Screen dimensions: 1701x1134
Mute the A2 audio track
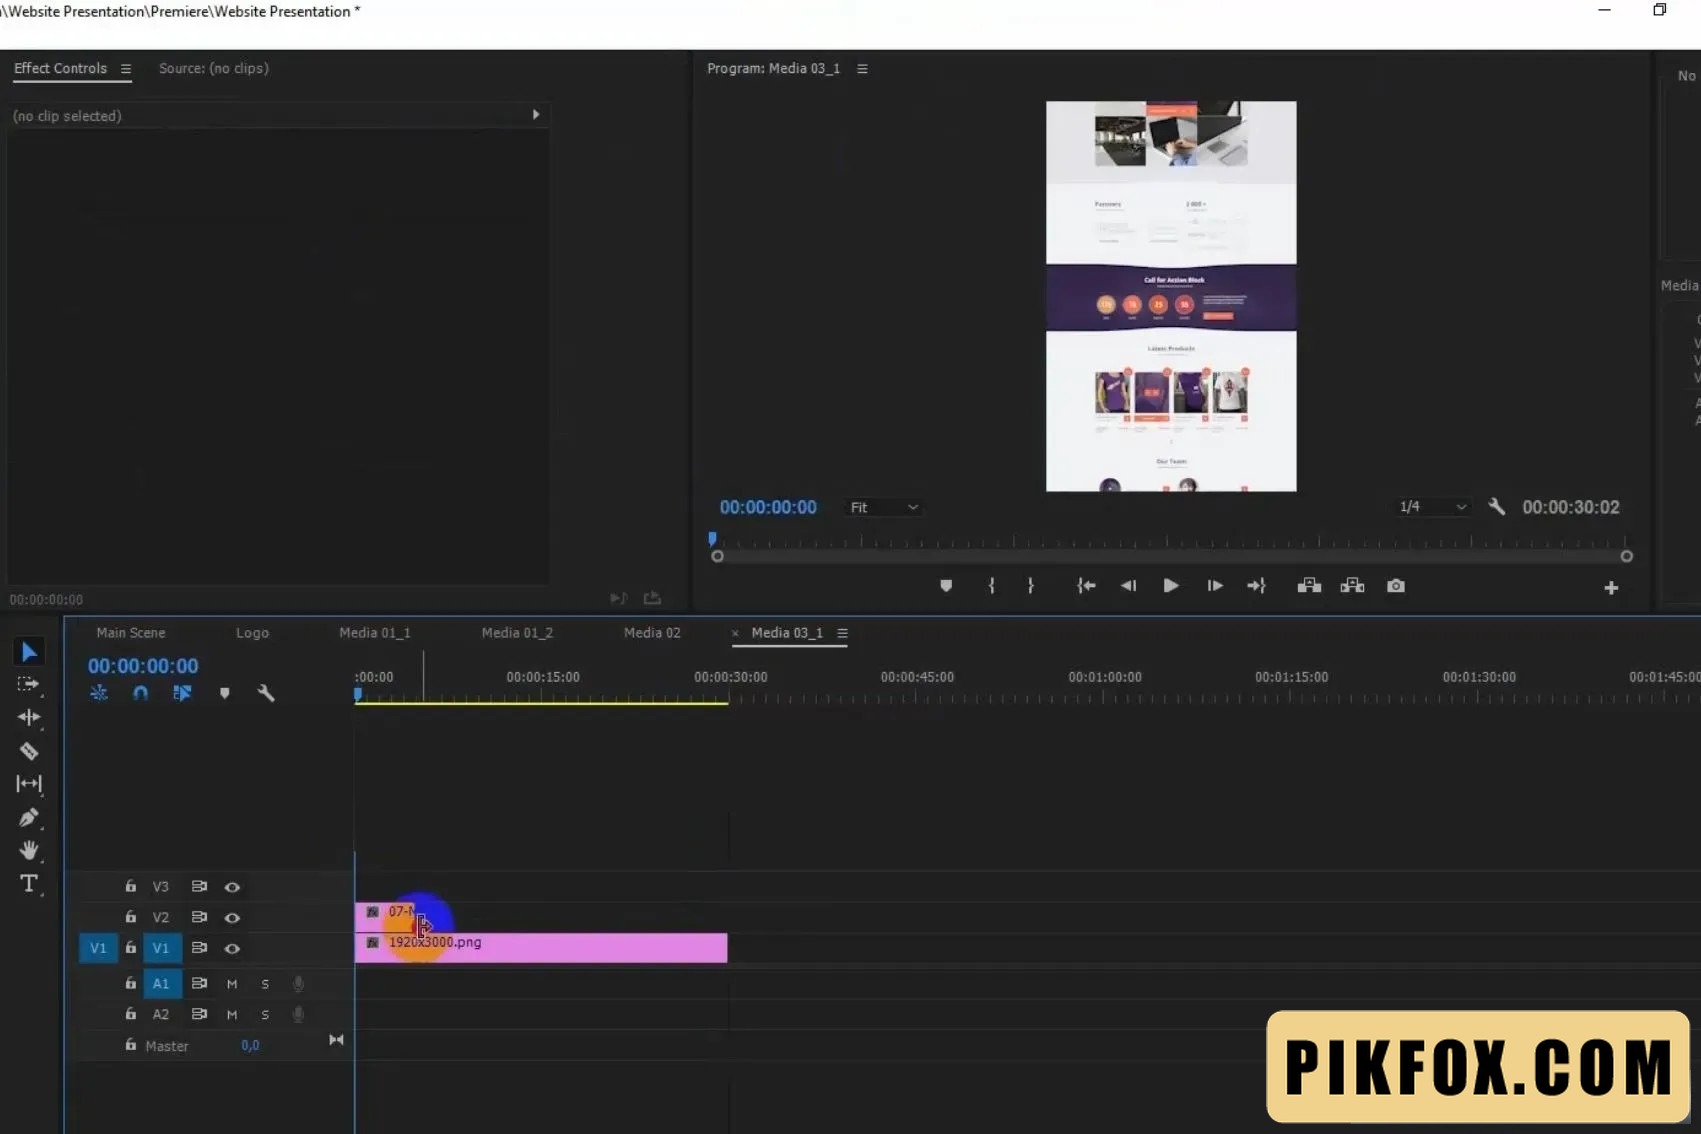(x=232, y=1015)
